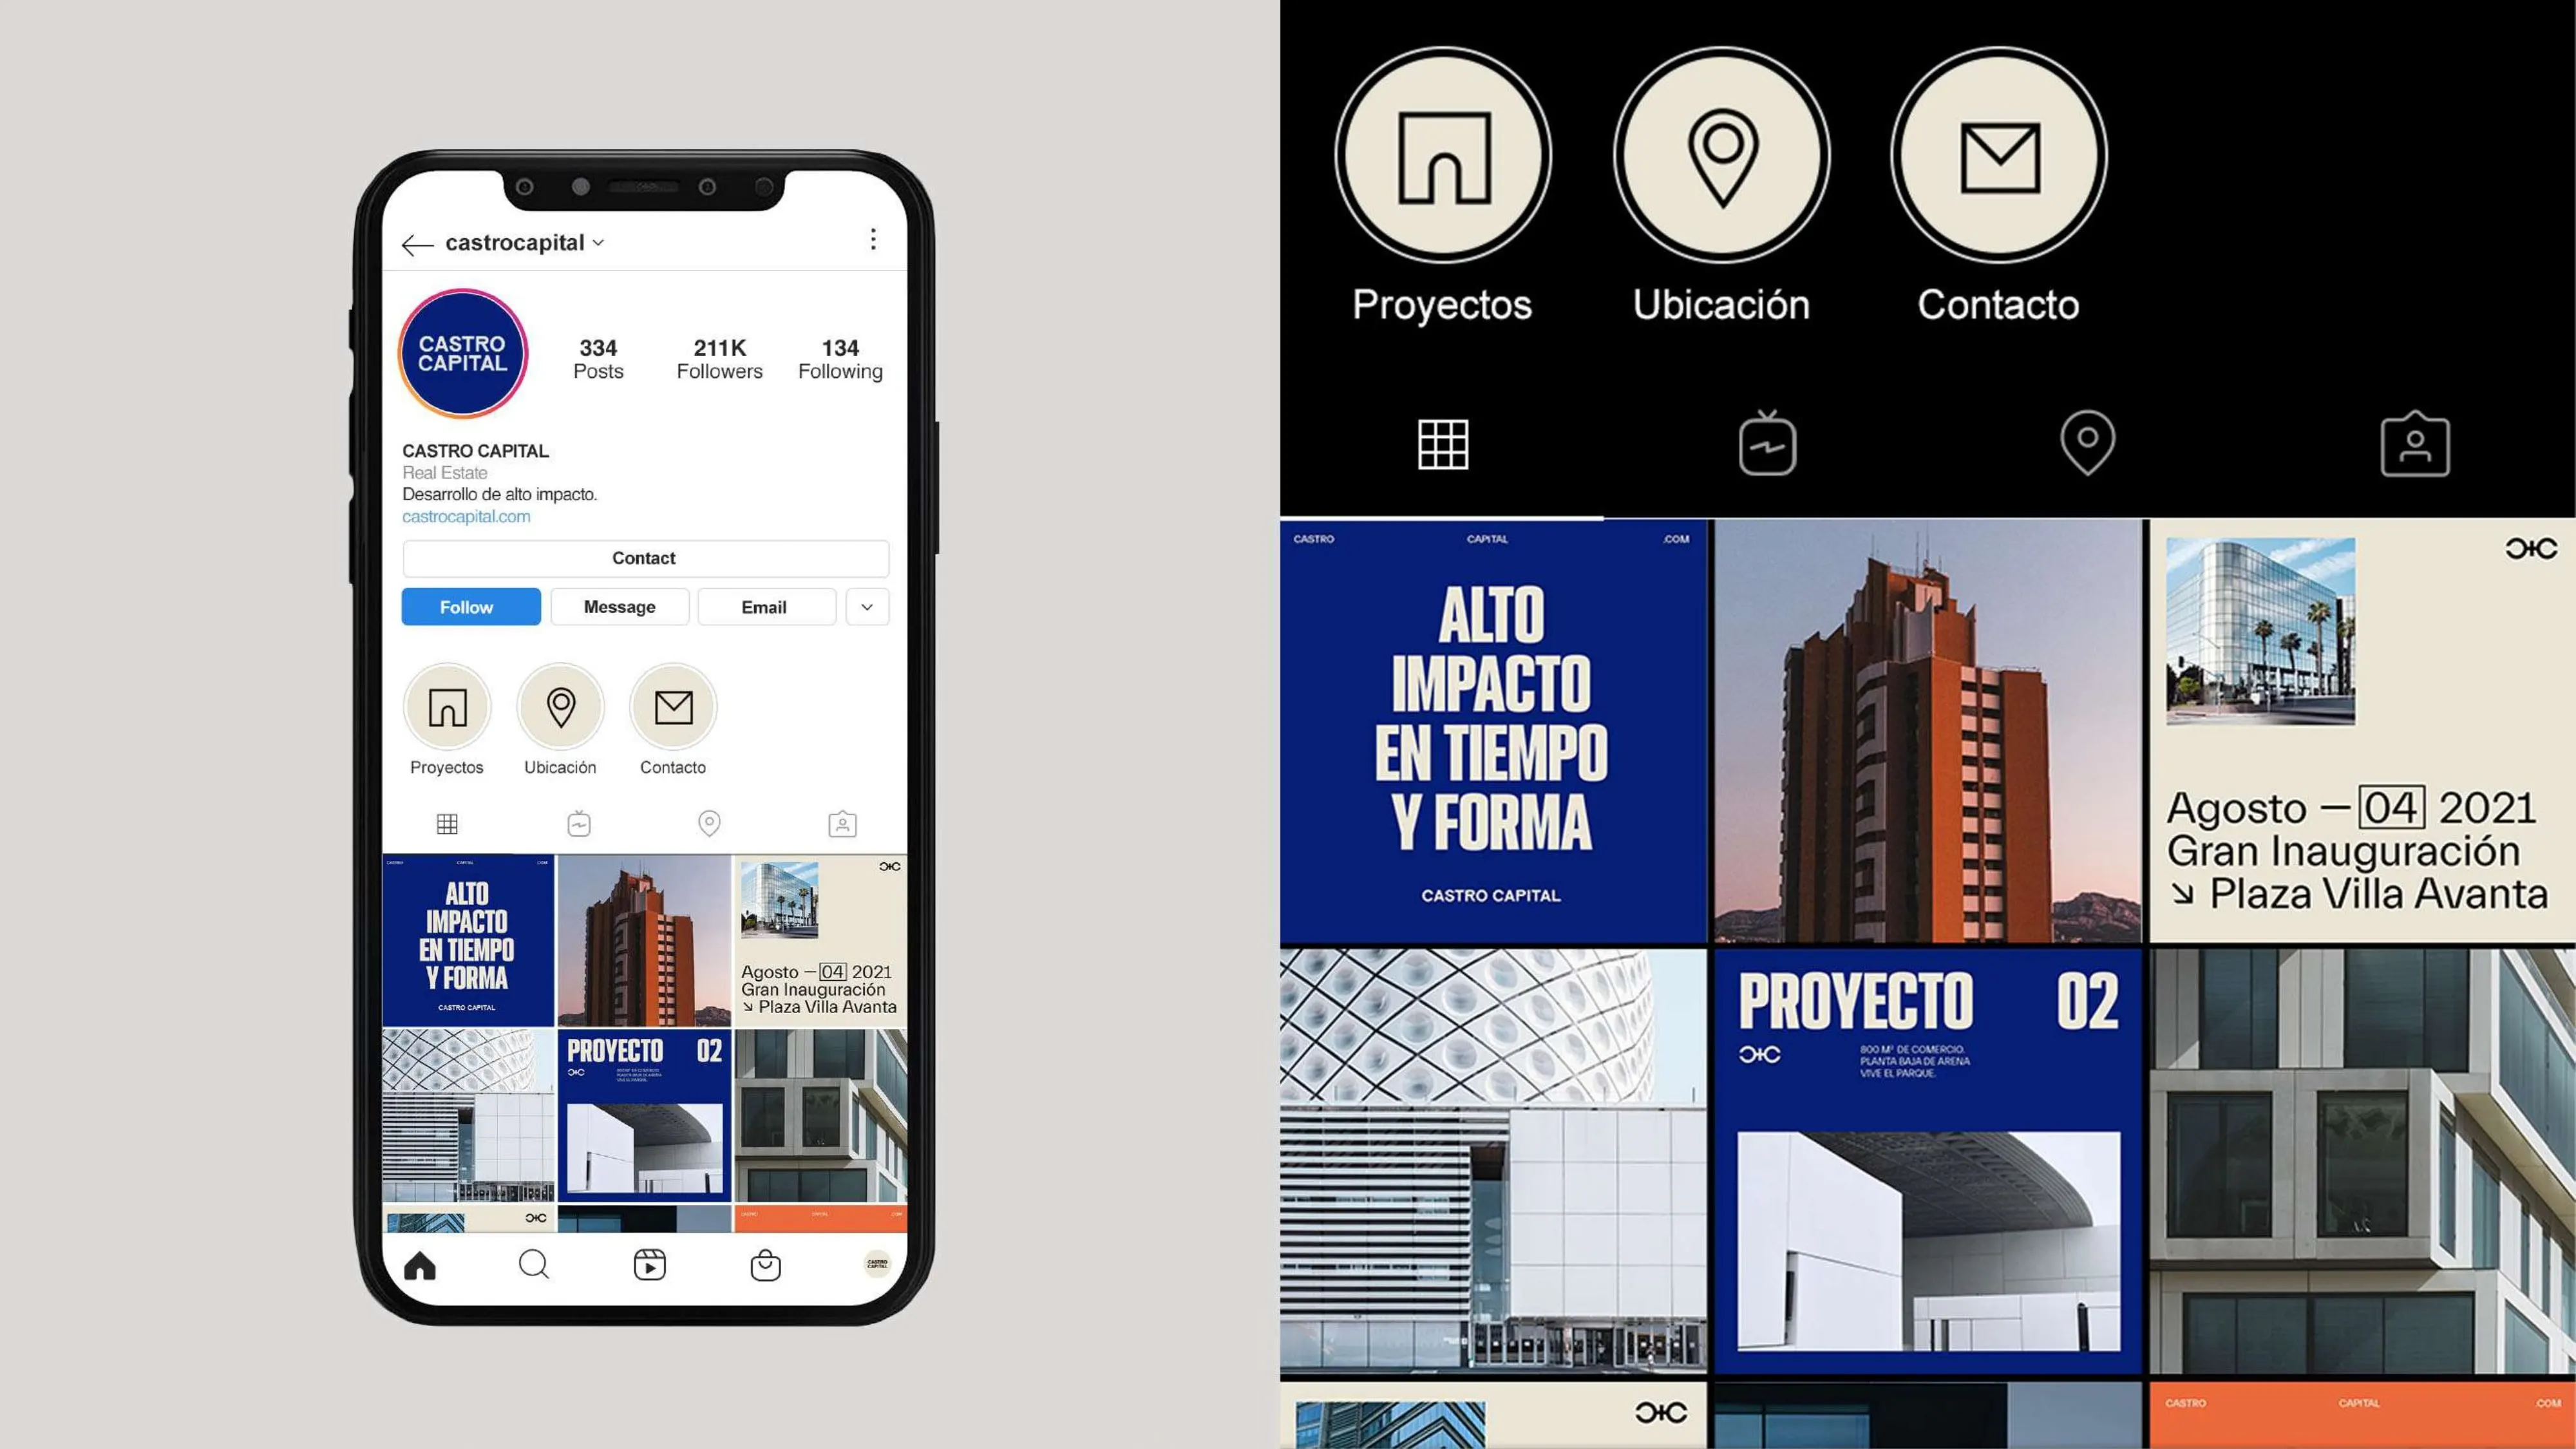The image size is (2576, 1449).
Task: Click the Follow button on Castro Capital
Action: [x=467, y=607]
